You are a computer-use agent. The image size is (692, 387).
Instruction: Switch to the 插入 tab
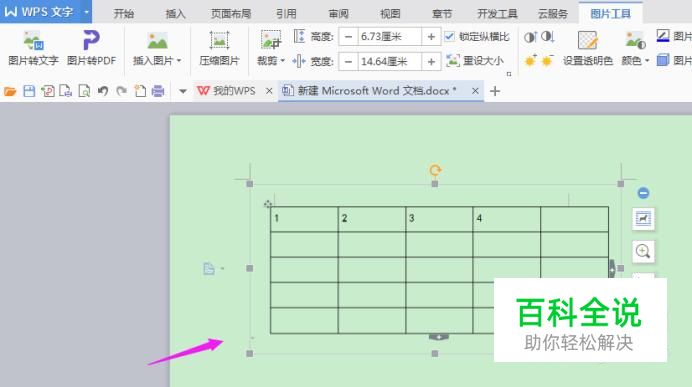[x=175, y=14]
